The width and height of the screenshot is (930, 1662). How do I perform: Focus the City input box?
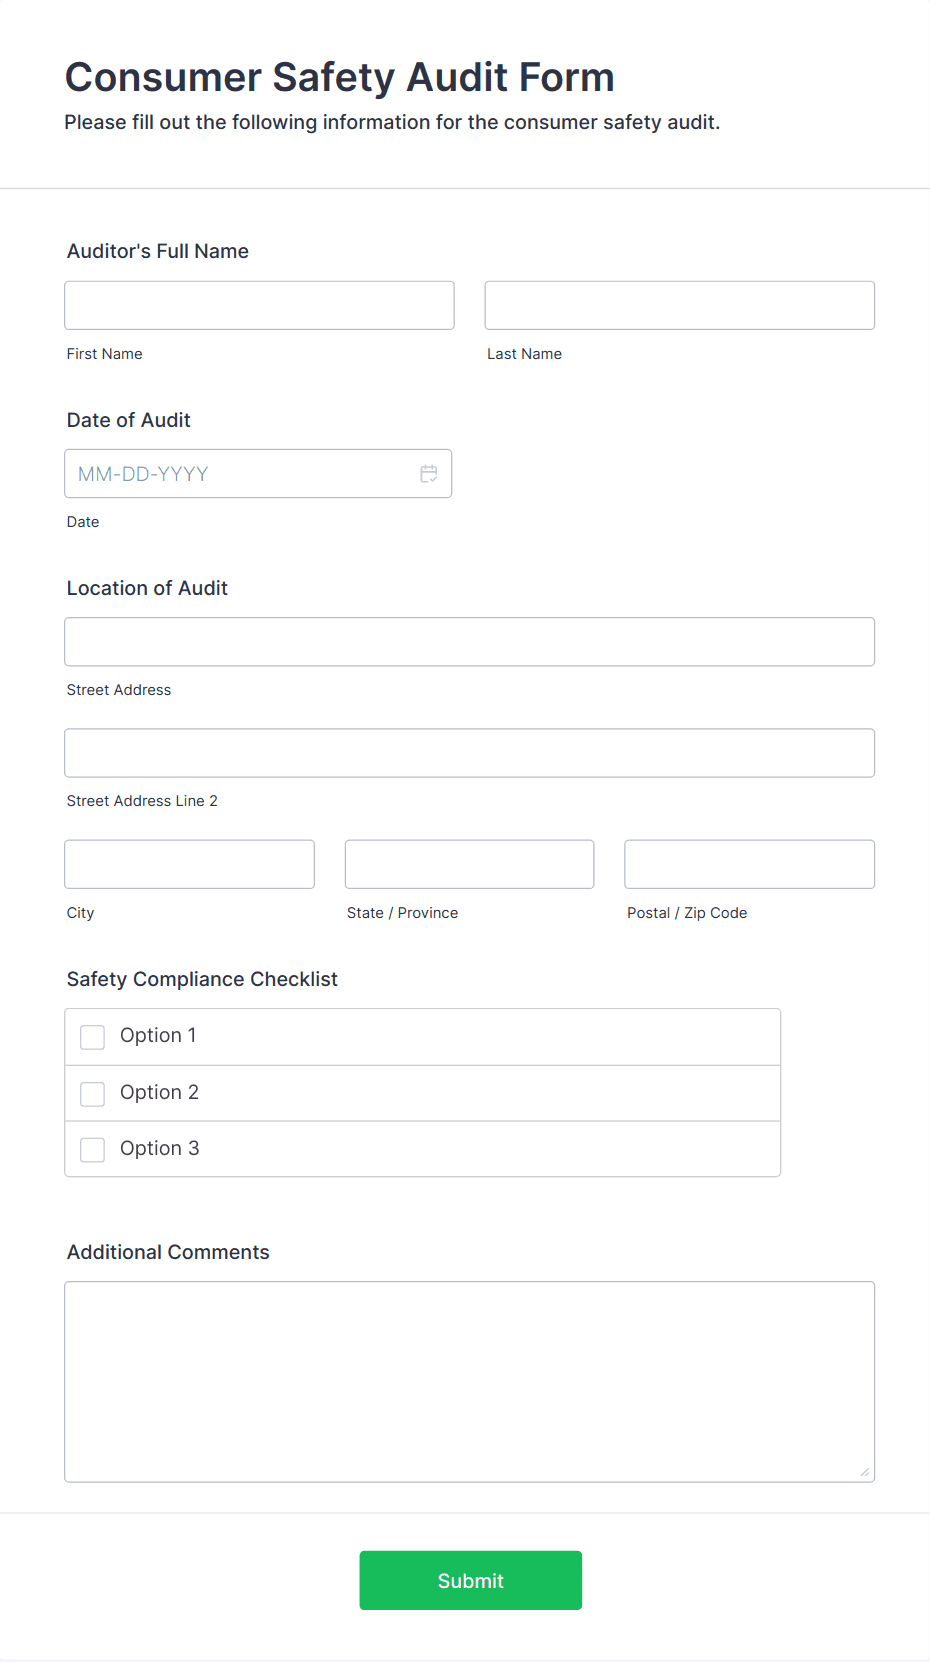pos(189,864)
